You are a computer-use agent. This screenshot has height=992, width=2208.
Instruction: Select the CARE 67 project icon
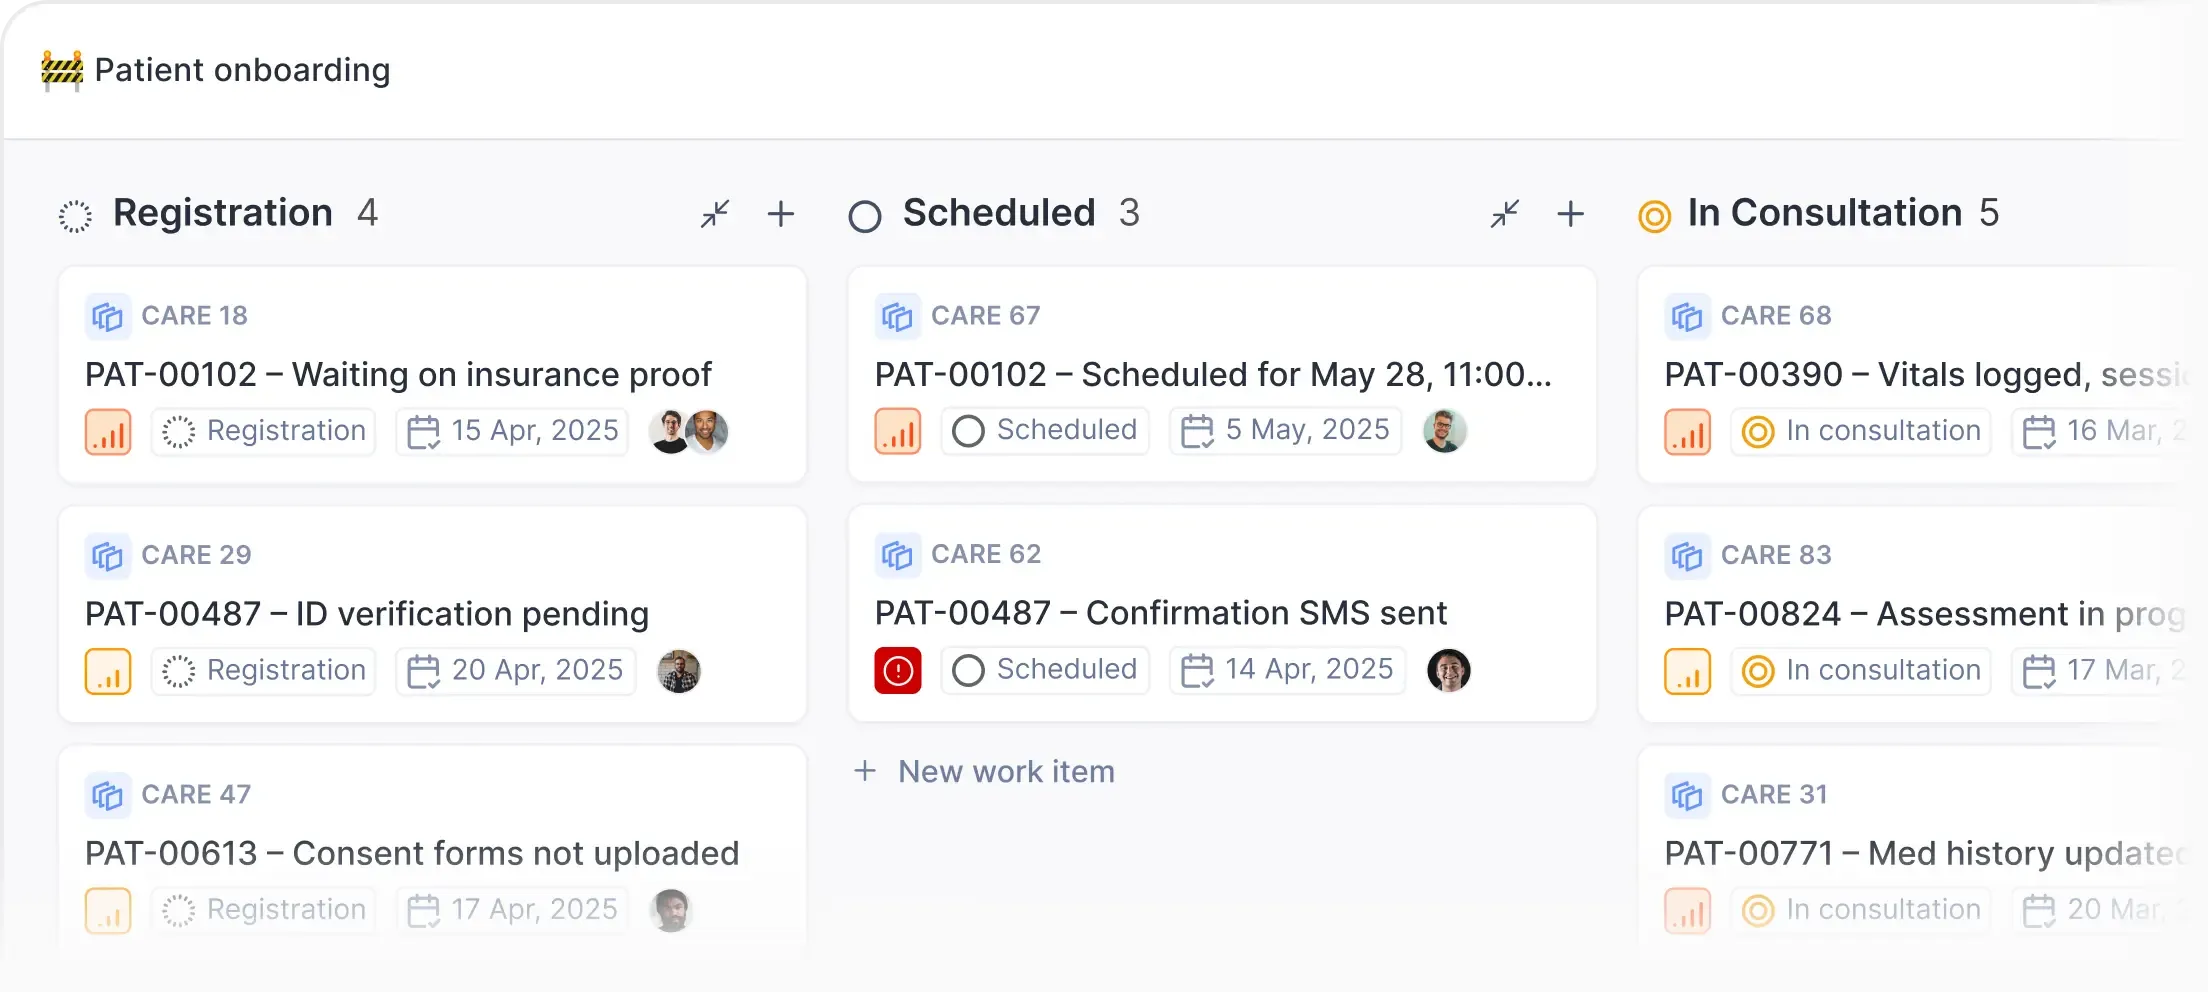click(898, 316)
